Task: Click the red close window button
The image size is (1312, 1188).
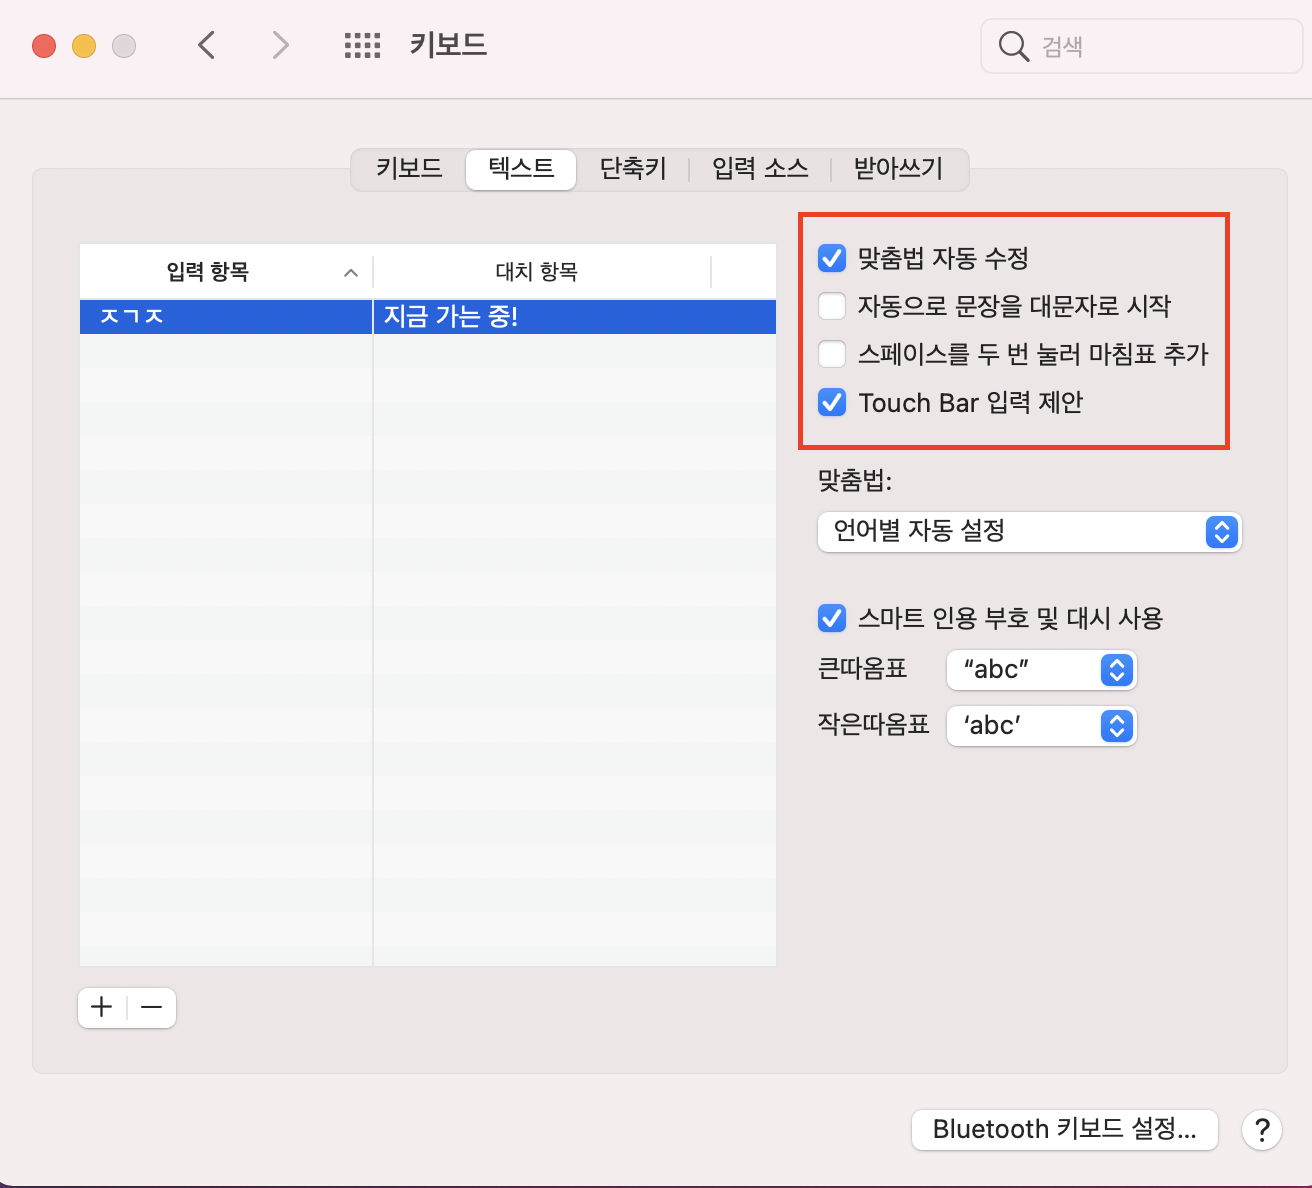Action: [44, 46]
